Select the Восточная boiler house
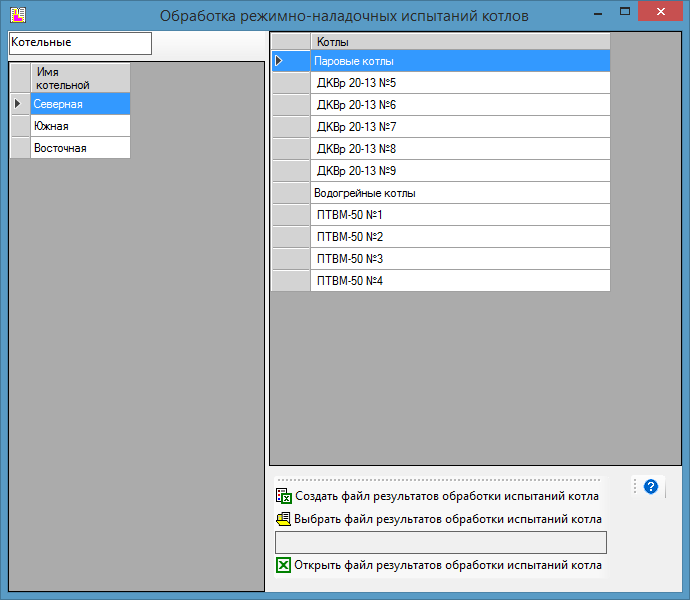The height and width of the screenshot is (600, 690). (x=79, y=148)
